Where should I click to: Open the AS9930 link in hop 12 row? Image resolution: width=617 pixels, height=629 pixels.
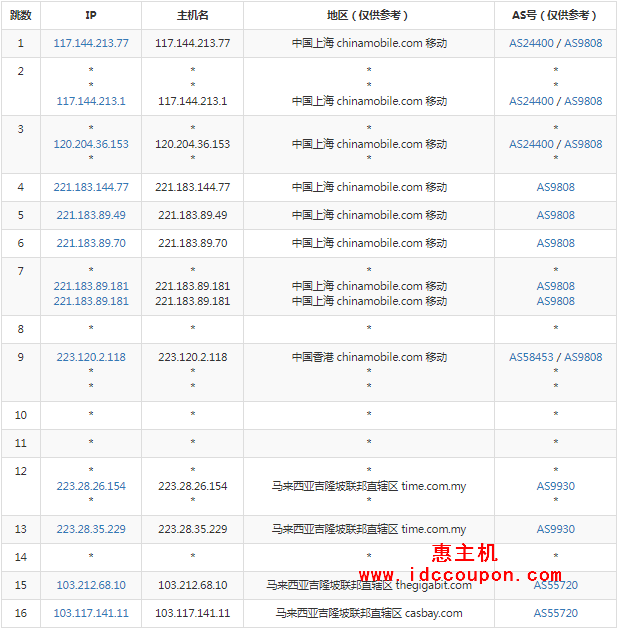tap(556, 486)
